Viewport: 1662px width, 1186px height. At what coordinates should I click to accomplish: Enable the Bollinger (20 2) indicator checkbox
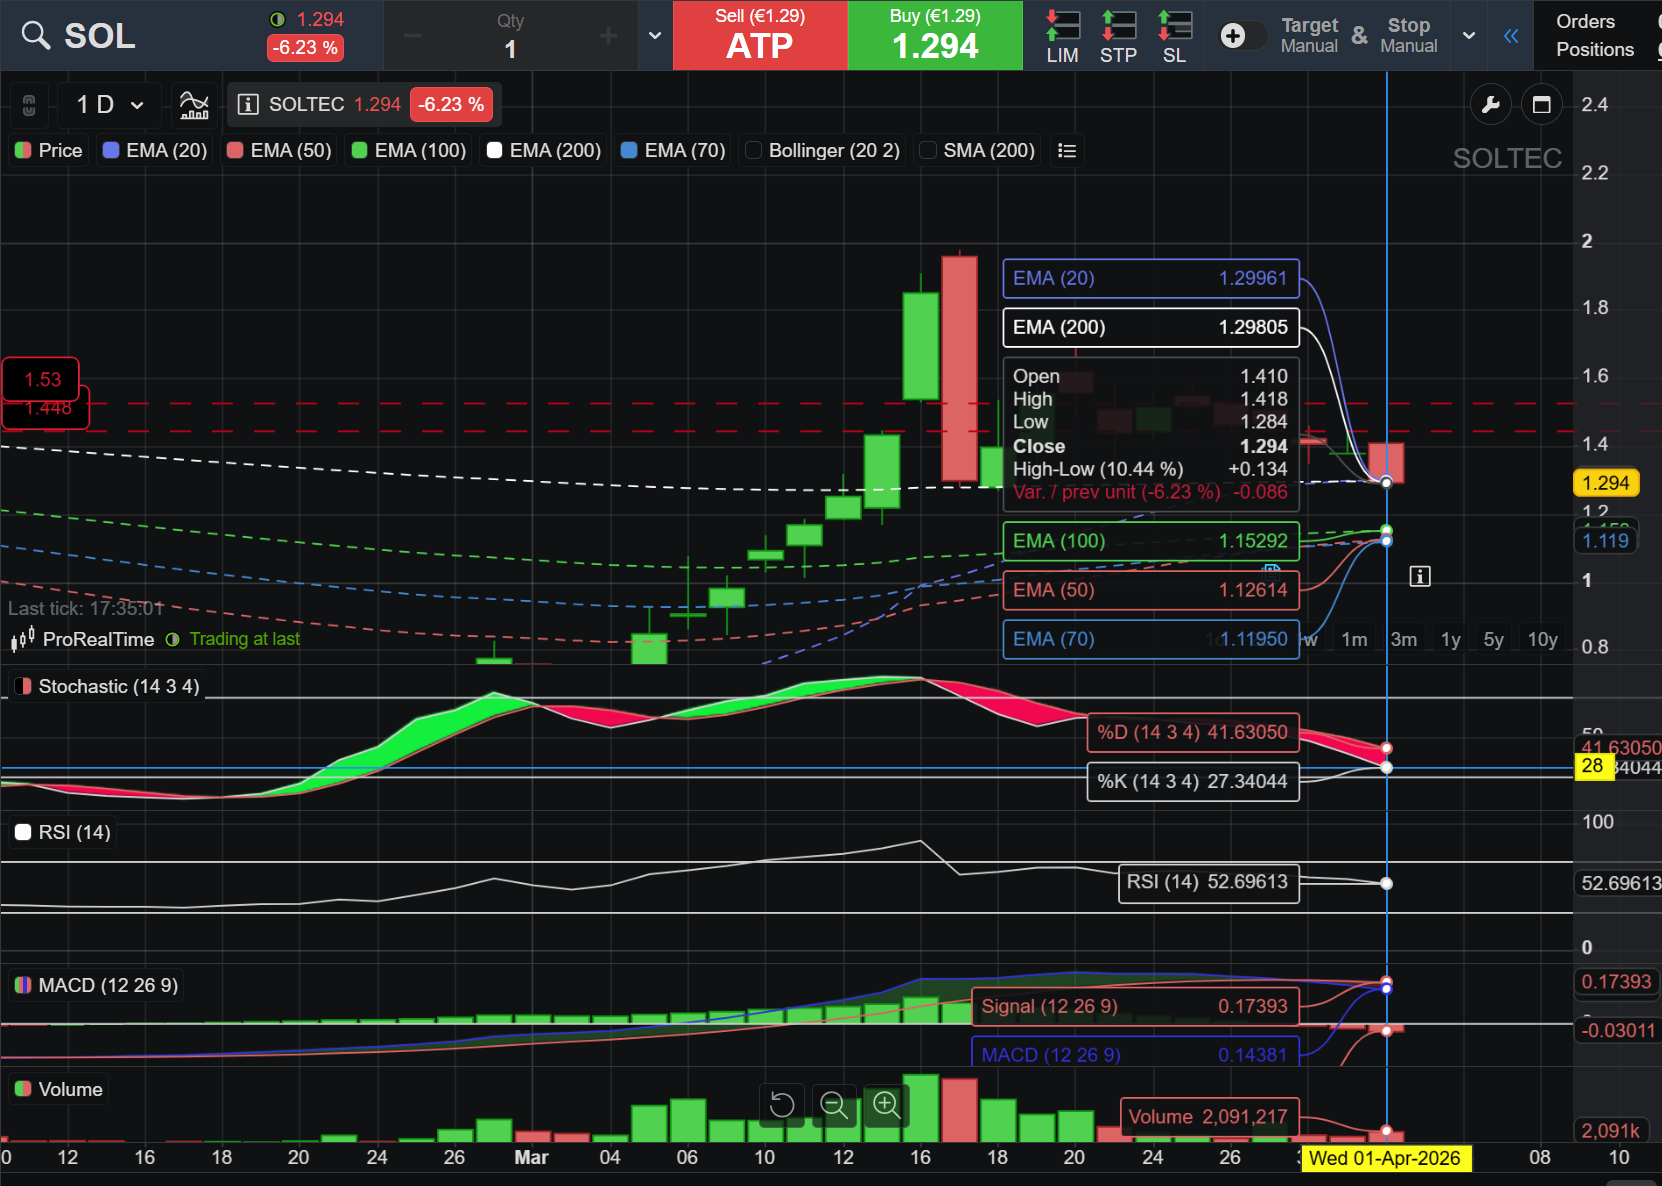pos(753,150)
